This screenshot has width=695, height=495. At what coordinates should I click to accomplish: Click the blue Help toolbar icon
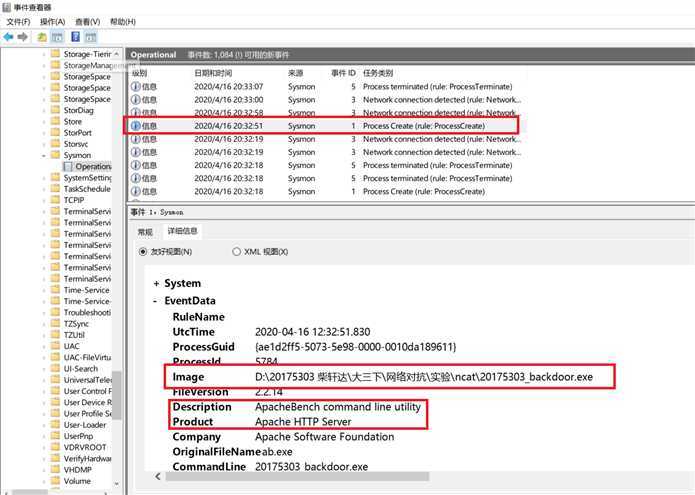(75, 37)
